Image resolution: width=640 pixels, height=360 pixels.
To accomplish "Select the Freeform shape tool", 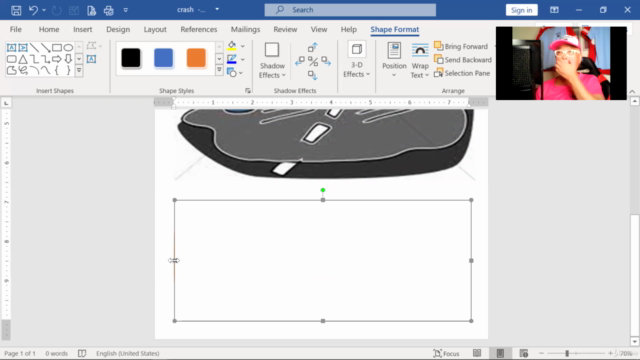I will [x=11, y=70].
